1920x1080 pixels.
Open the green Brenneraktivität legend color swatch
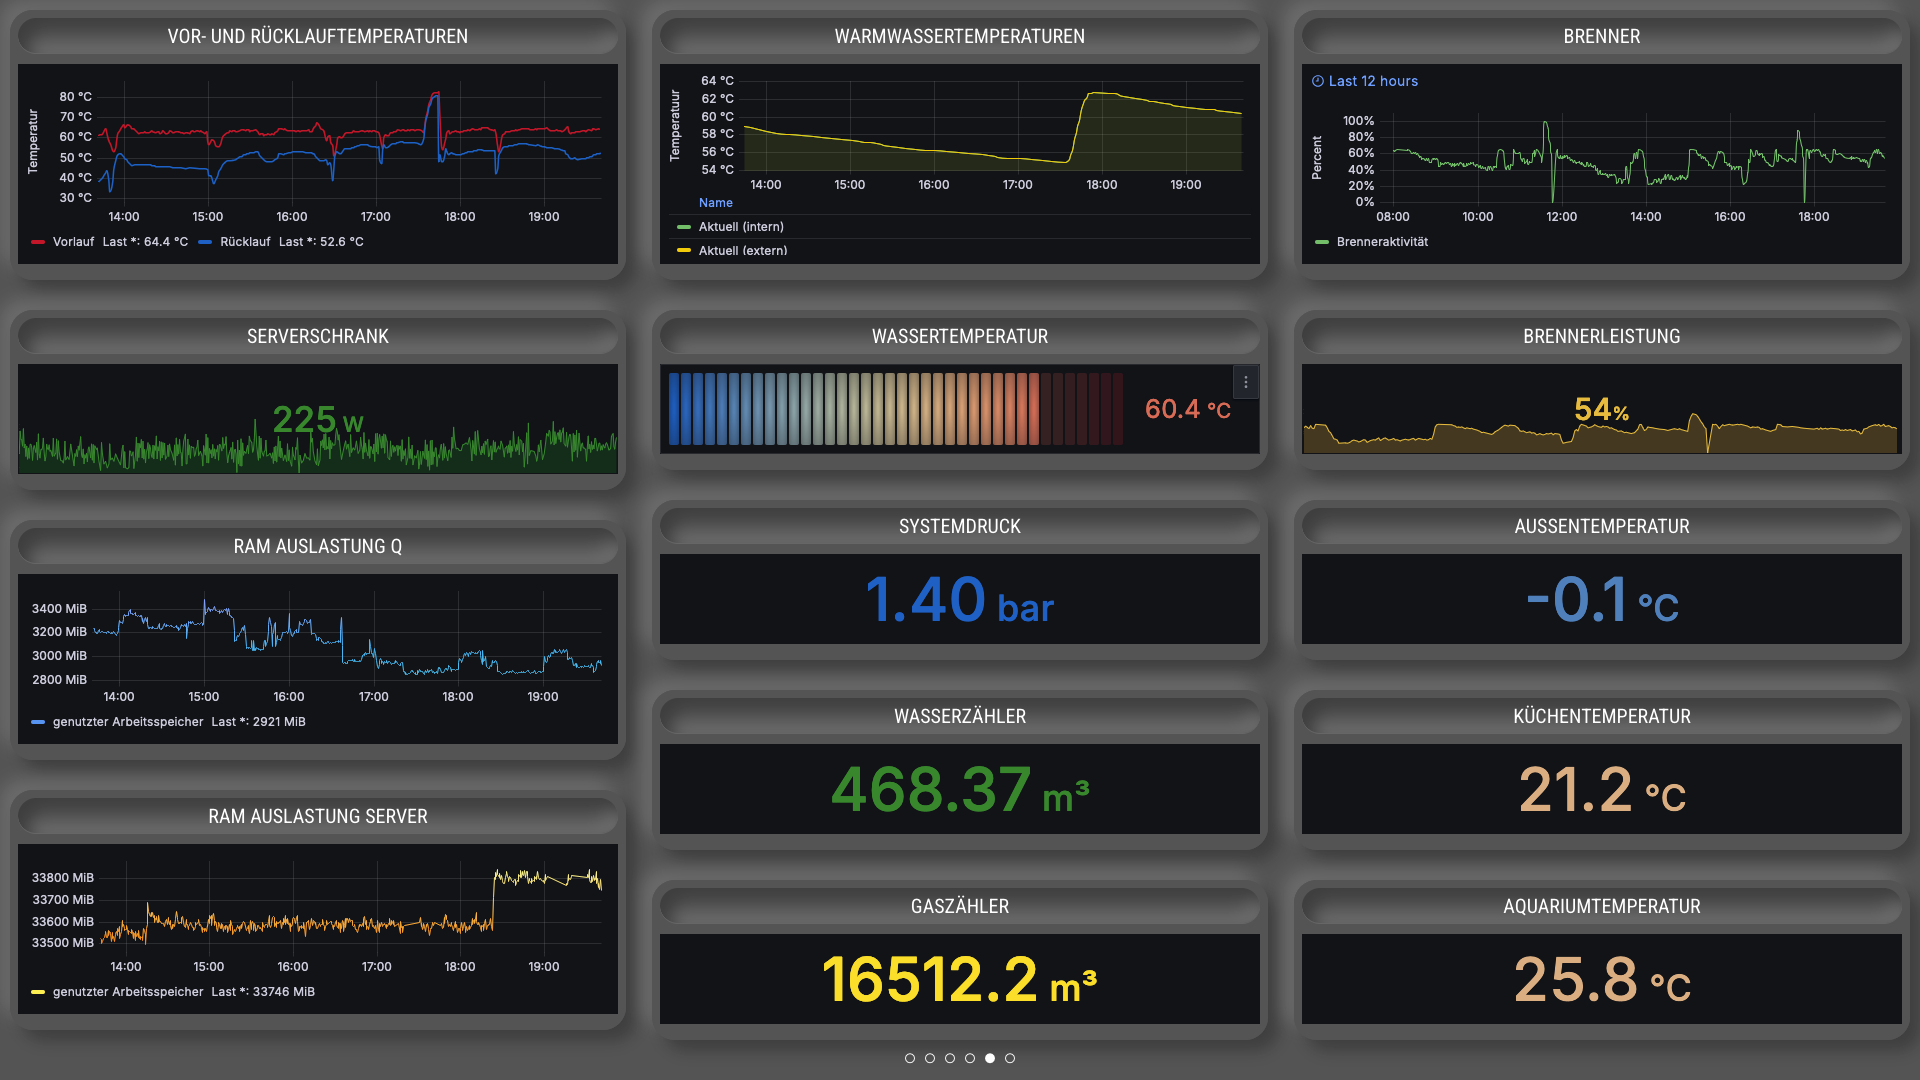click(x=1322, y=242)
